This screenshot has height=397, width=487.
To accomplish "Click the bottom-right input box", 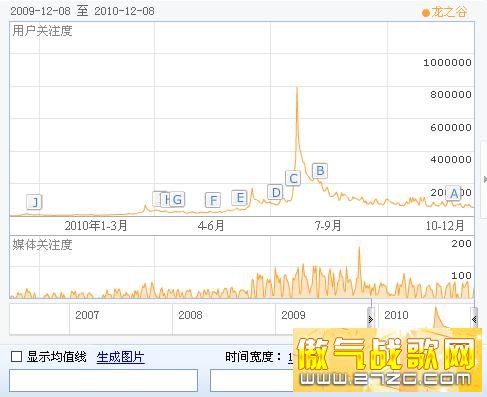I will pos(252,380).
